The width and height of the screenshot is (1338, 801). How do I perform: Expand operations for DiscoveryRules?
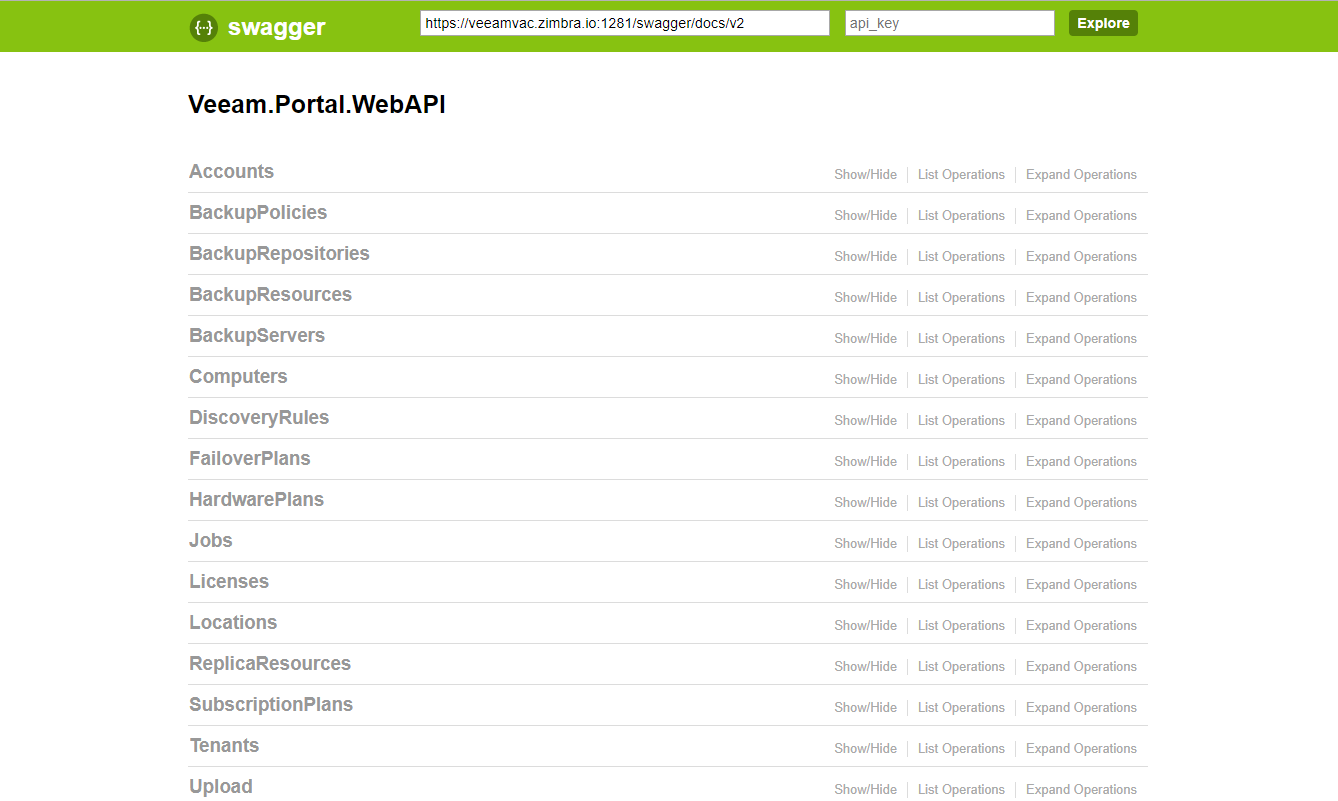[1081, 421]
